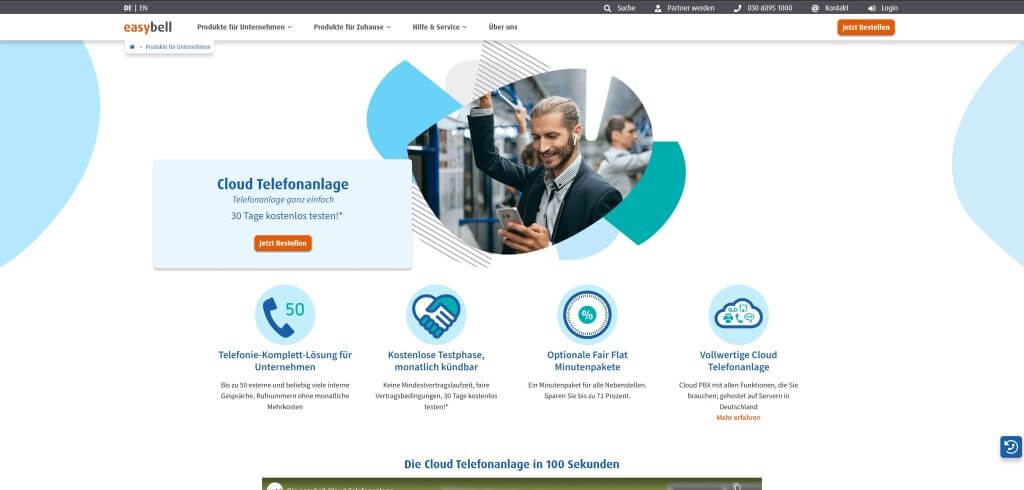Expand Produkte für Zuhause menu
1024x490 pixels.
[352, 27]
